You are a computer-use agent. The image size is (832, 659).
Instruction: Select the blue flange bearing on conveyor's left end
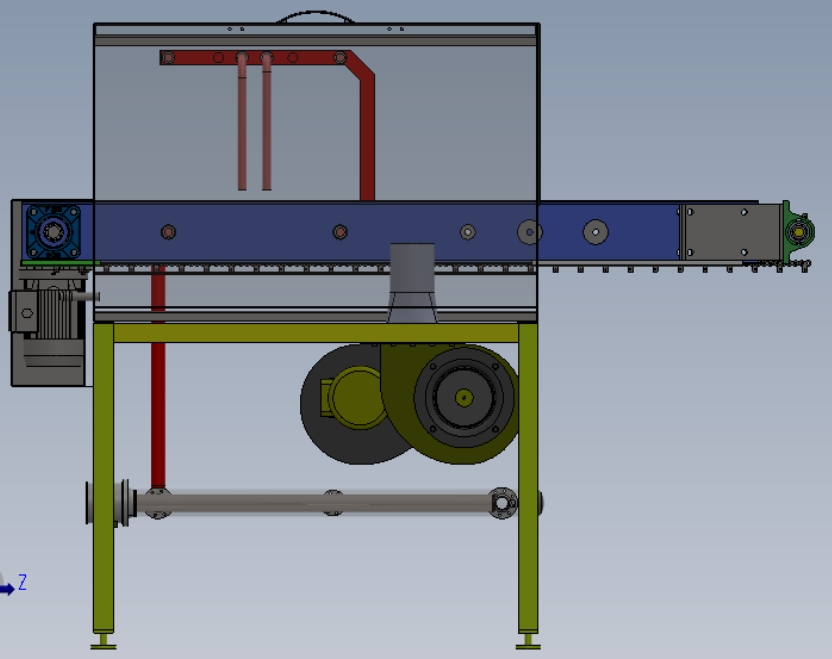pyautogui.click(x=53, y=232)
